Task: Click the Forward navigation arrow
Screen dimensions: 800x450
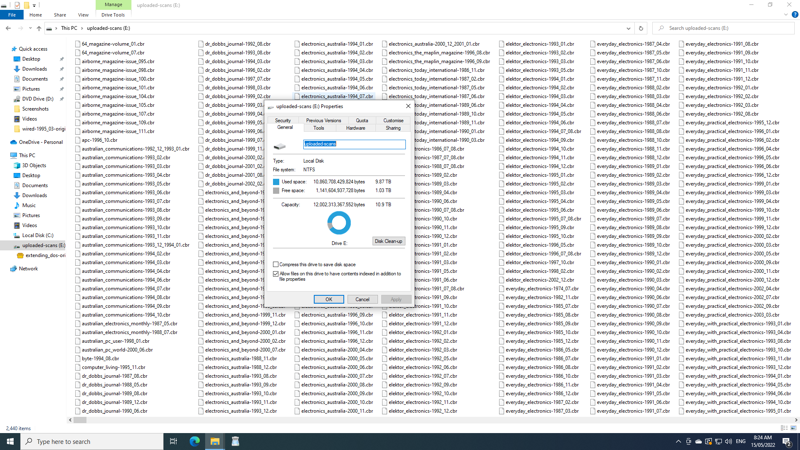Action: [x=20, y=28]
